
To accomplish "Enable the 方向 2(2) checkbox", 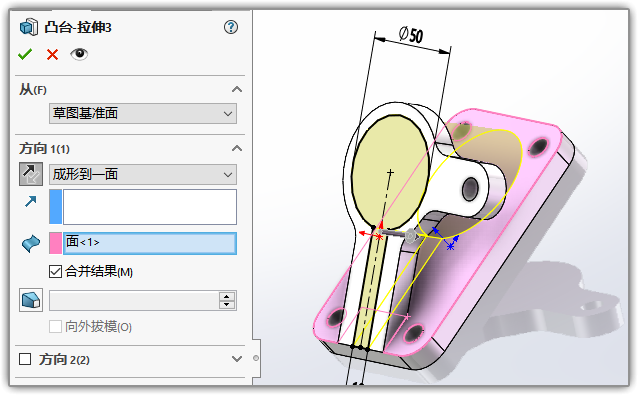I will [25, 359].
